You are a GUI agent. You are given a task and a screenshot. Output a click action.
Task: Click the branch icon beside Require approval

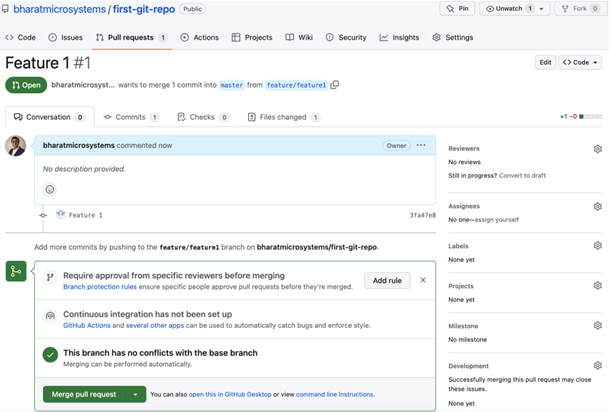tap(50, 277)
